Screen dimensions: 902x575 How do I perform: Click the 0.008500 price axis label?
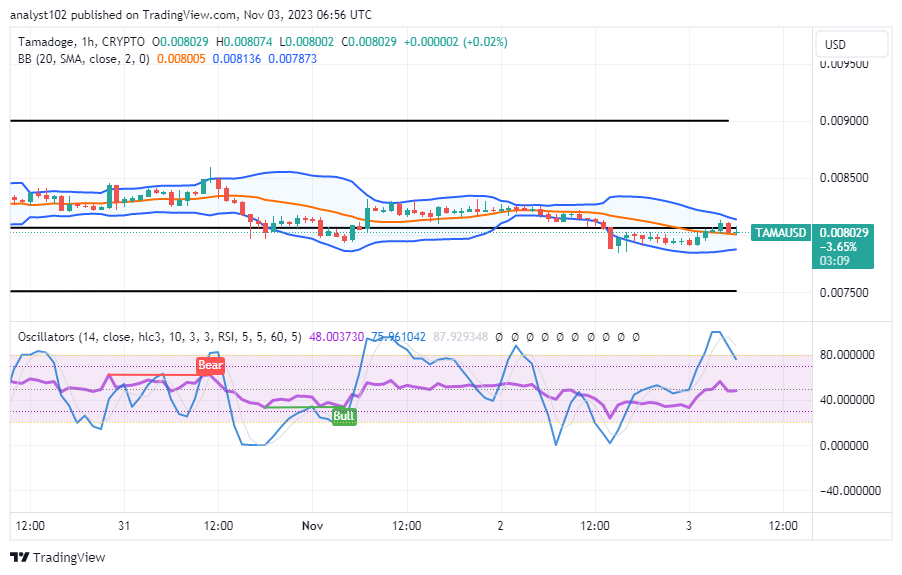click(844, 178)
